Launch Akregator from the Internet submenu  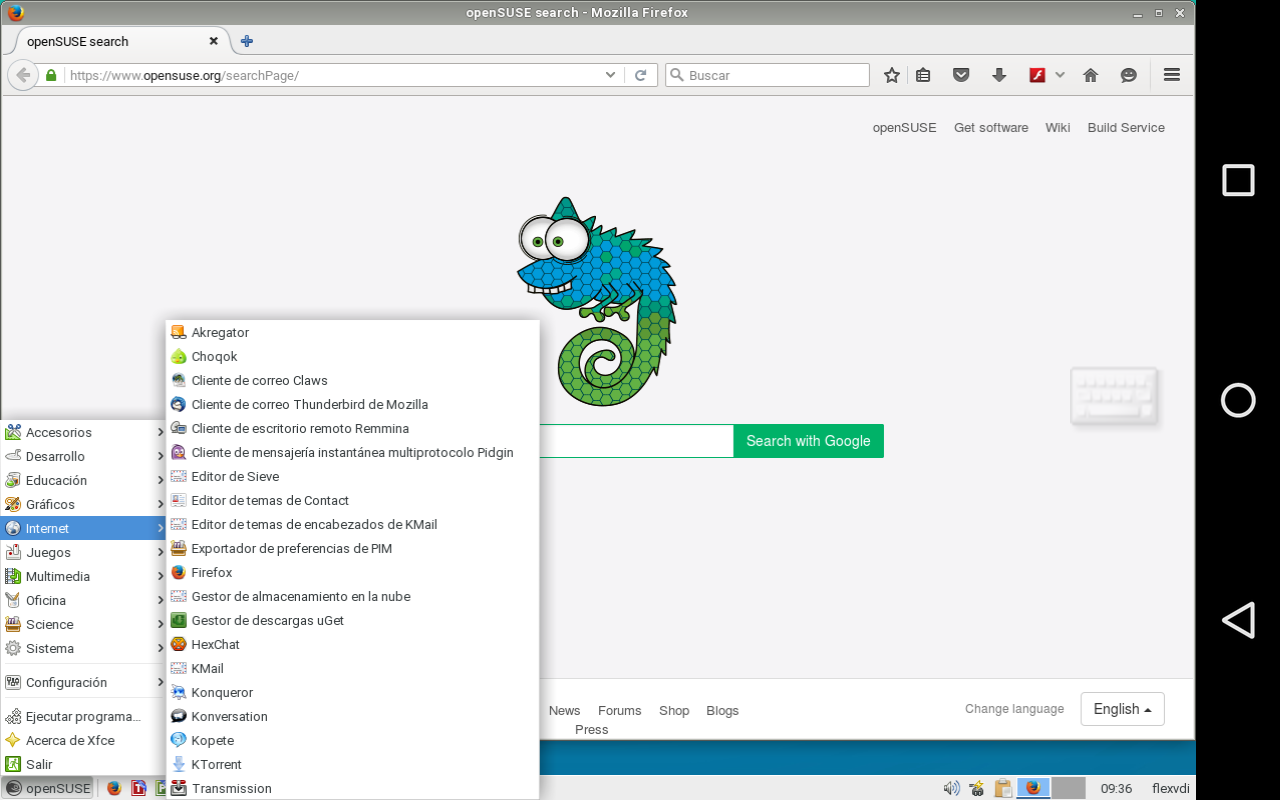352,332
